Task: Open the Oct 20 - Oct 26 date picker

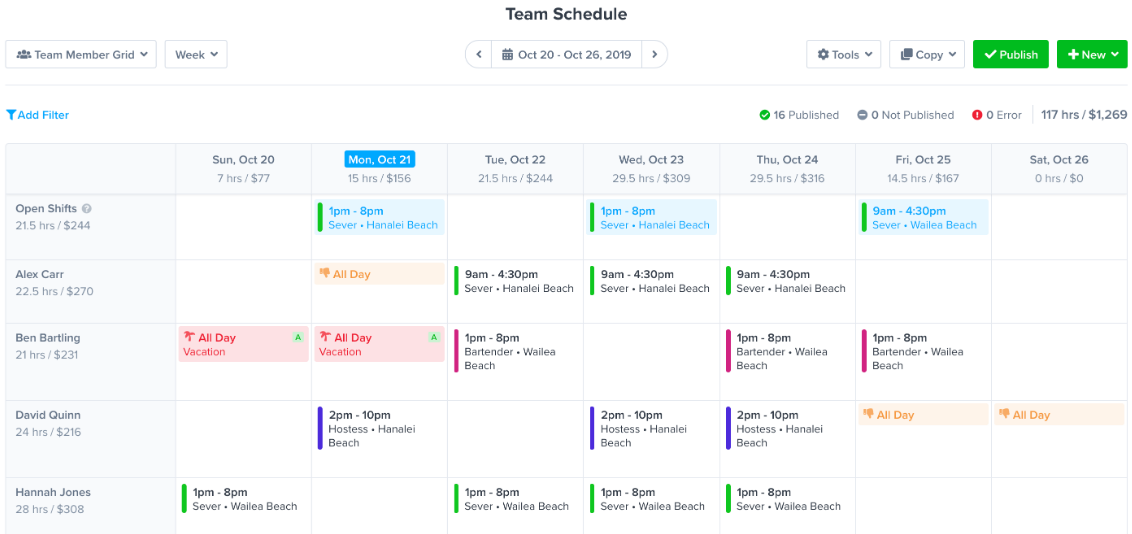Action: 567,55
